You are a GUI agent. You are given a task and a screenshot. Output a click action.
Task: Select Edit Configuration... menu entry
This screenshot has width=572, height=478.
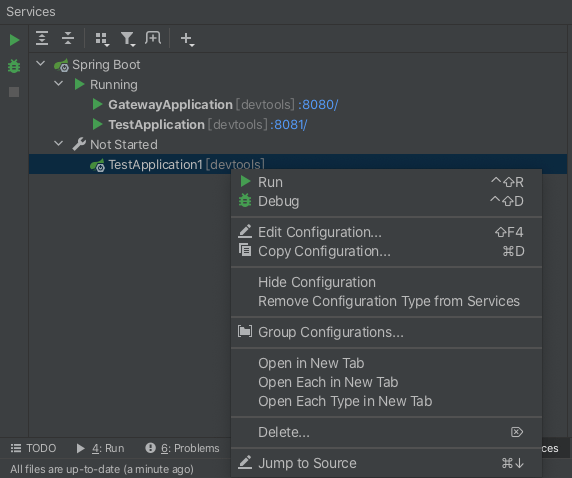pyautogui.click(x=386, y=232)
